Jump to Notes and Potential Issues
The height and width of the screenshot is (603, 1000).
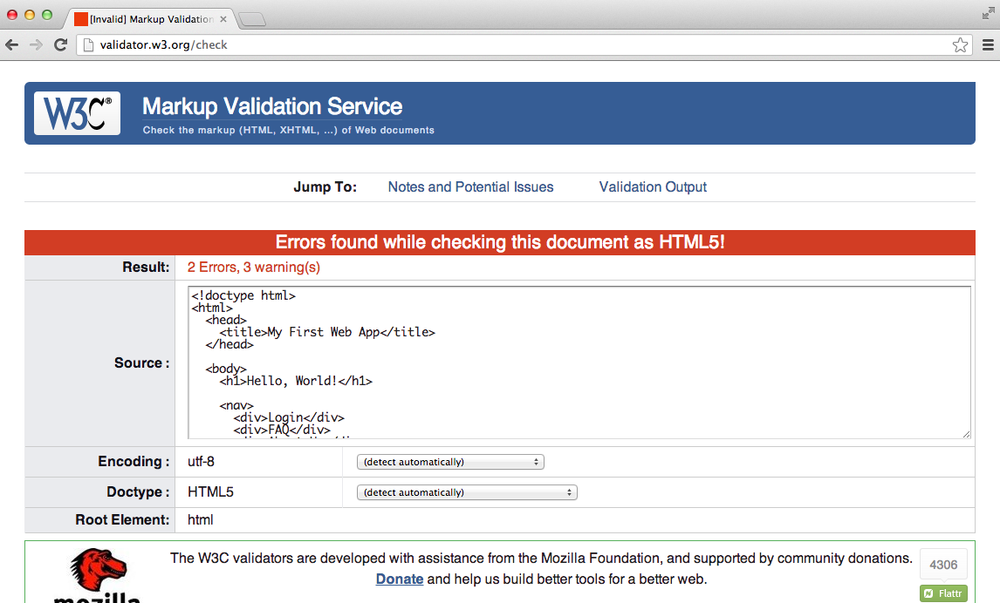(470, 186)
